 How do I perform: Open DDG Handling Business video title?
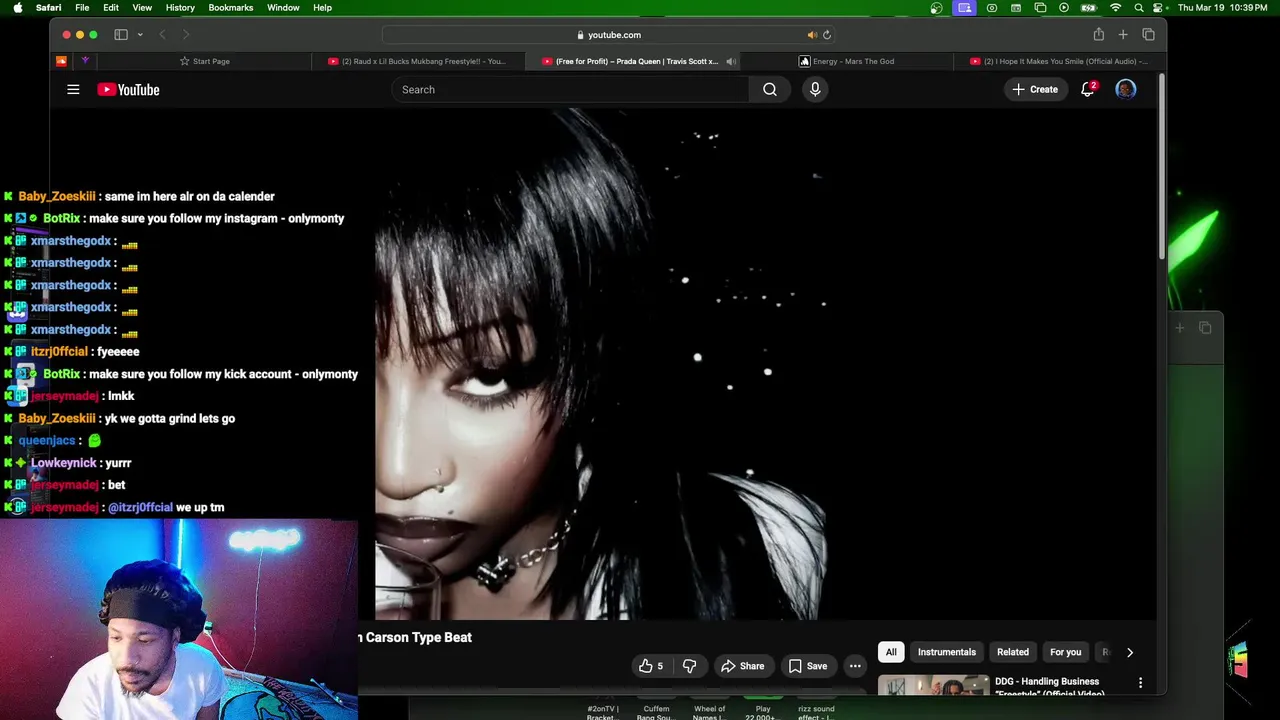[x=1049, y=687]
